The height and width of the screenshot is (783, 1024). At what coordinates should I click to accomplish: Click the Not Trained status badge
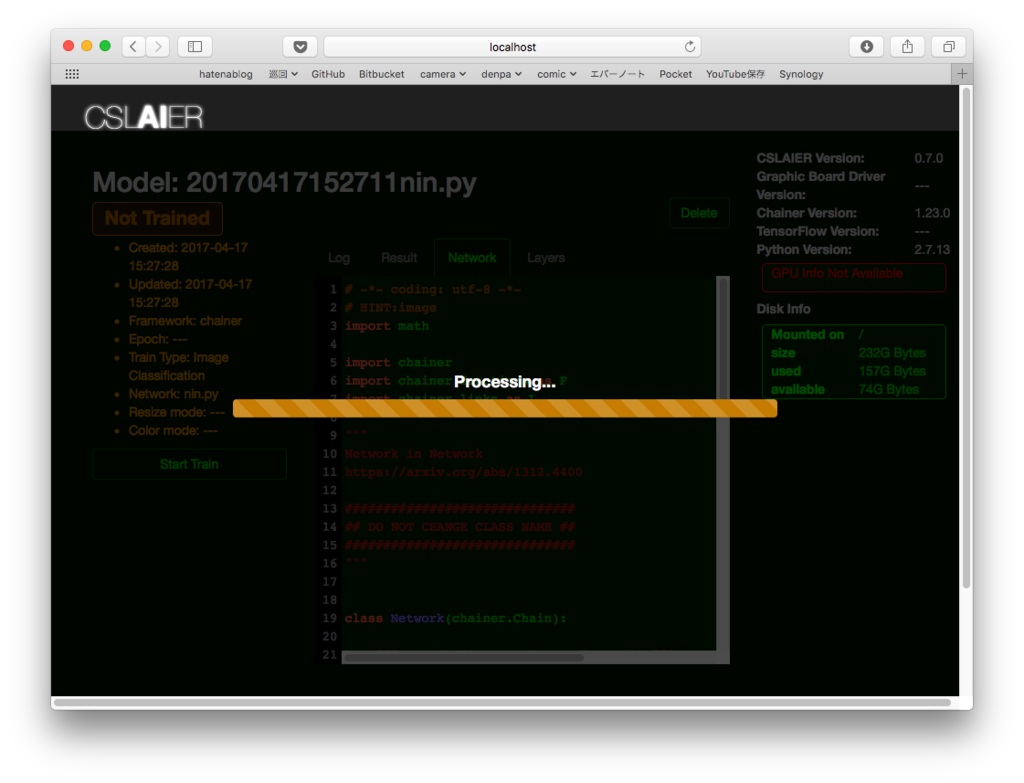[157, 218]
